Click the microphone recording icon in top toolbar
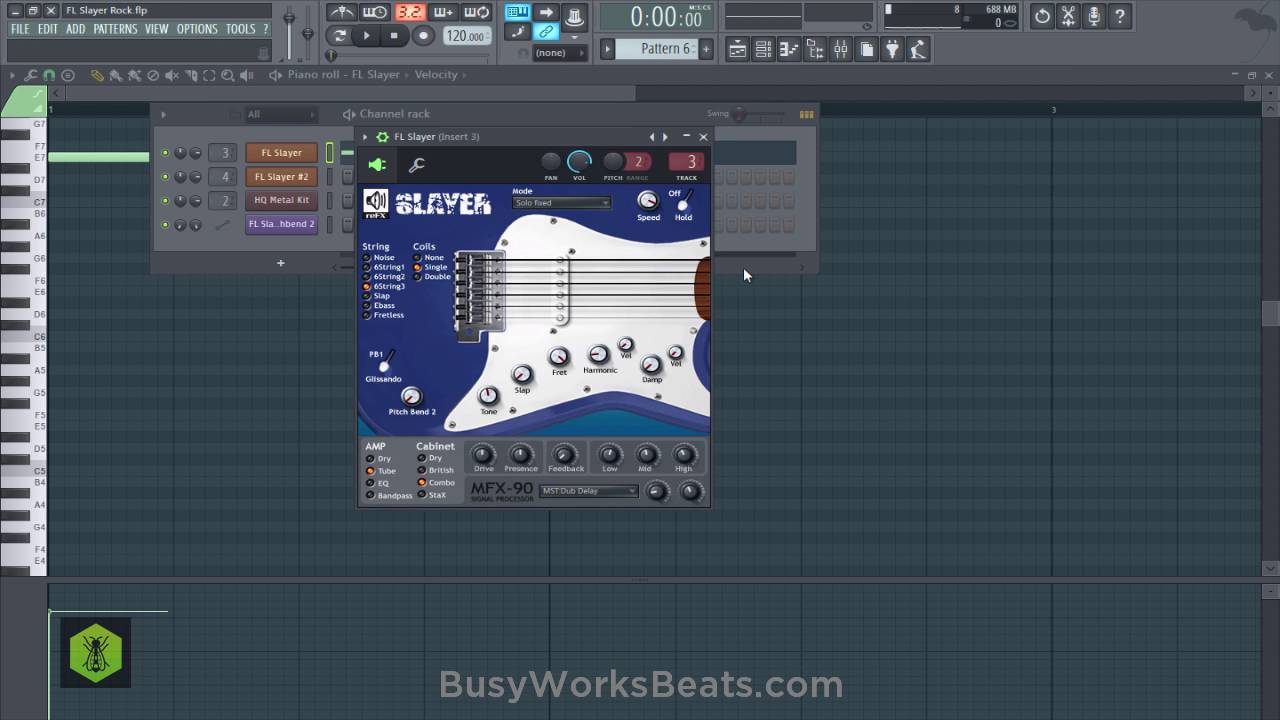1280x720 pixels. click(x=1094, y=16)
